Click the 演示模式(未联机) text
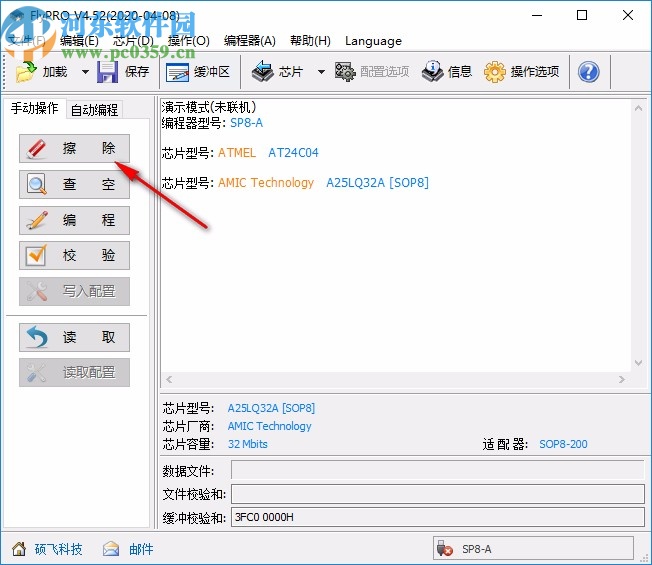 (x=209, y=107)
